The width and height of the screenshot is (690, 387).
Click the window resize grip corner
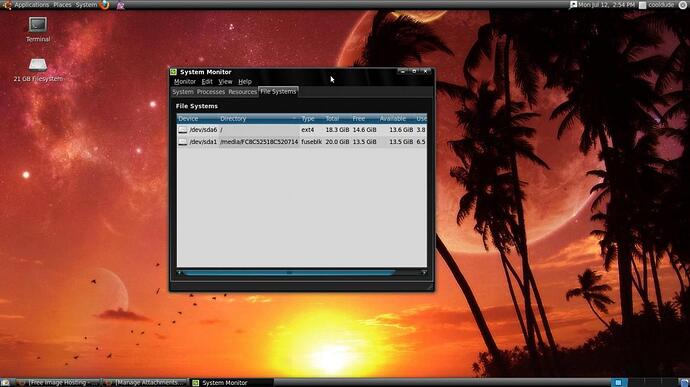(x=430, y=287)
